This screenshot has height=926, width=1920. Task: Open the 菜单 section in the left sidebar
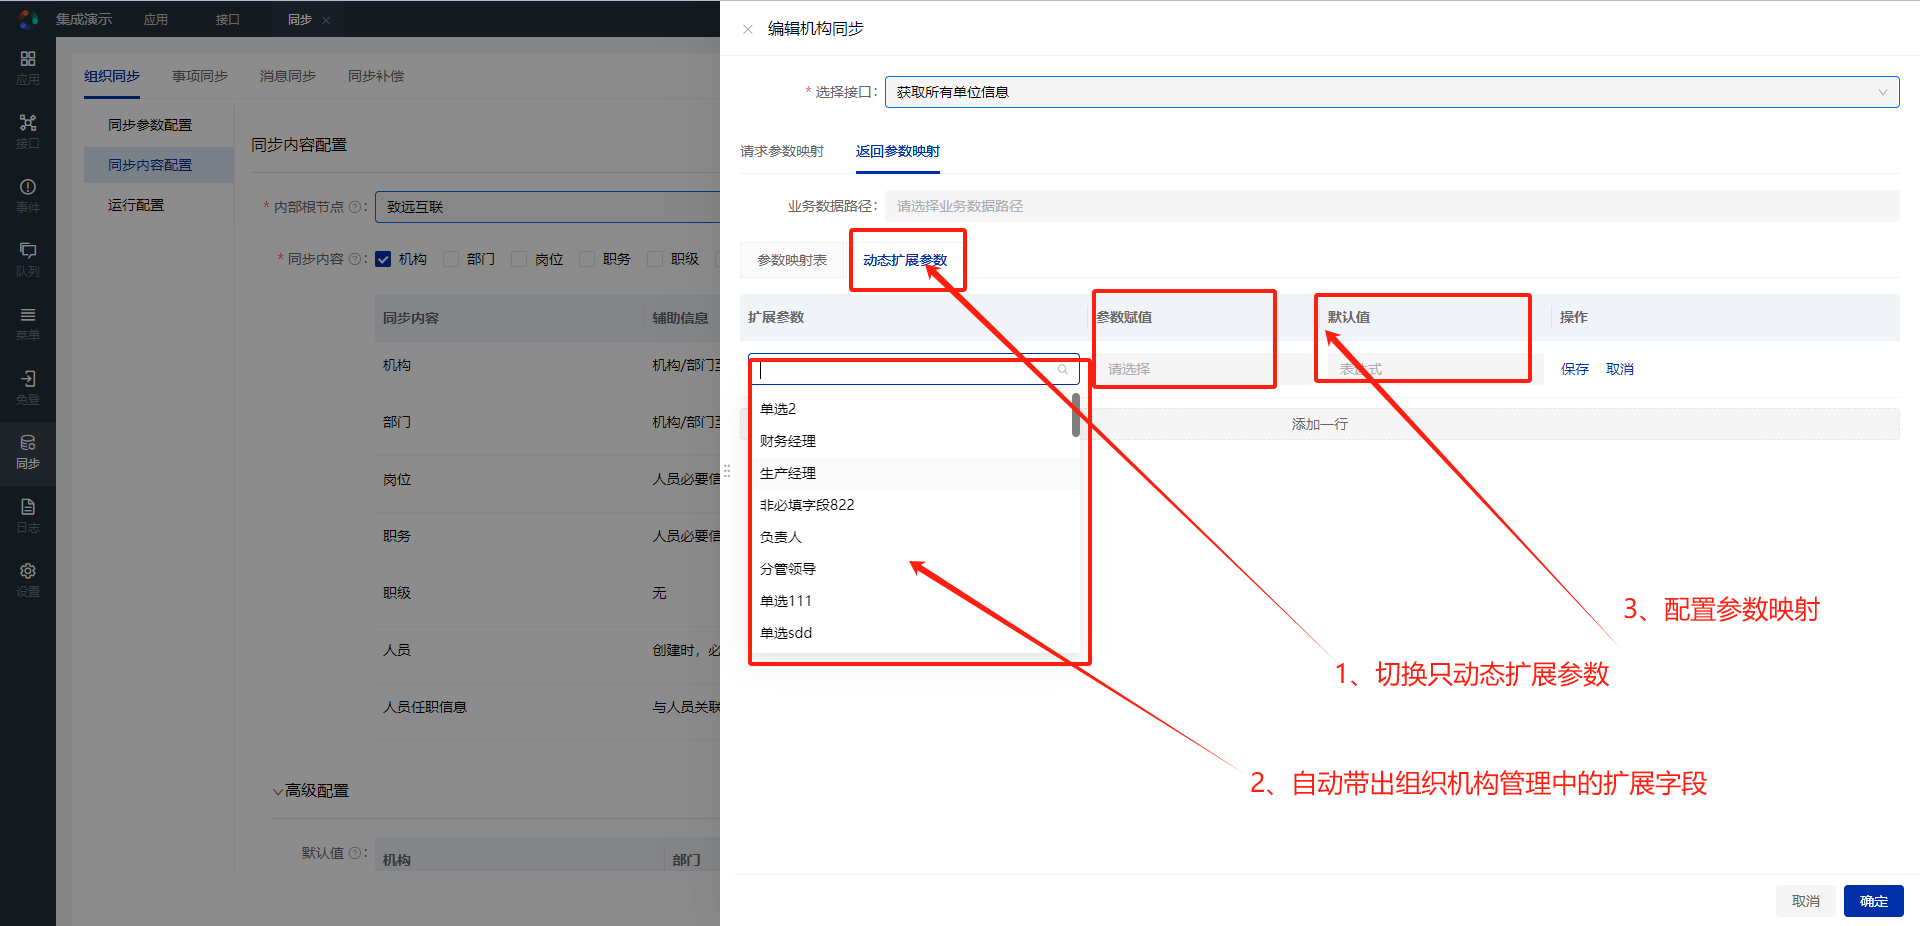click(28, 324)
